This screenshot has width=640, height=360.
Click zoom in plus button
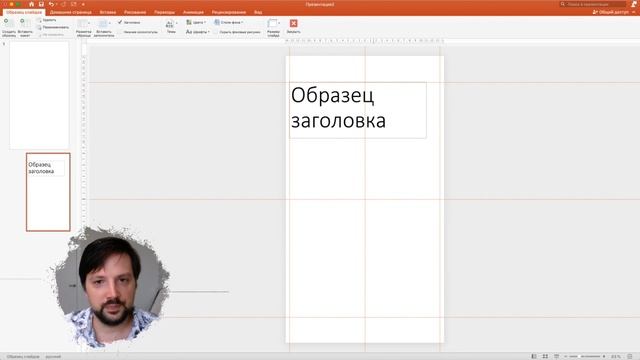(x=604, y=356)
